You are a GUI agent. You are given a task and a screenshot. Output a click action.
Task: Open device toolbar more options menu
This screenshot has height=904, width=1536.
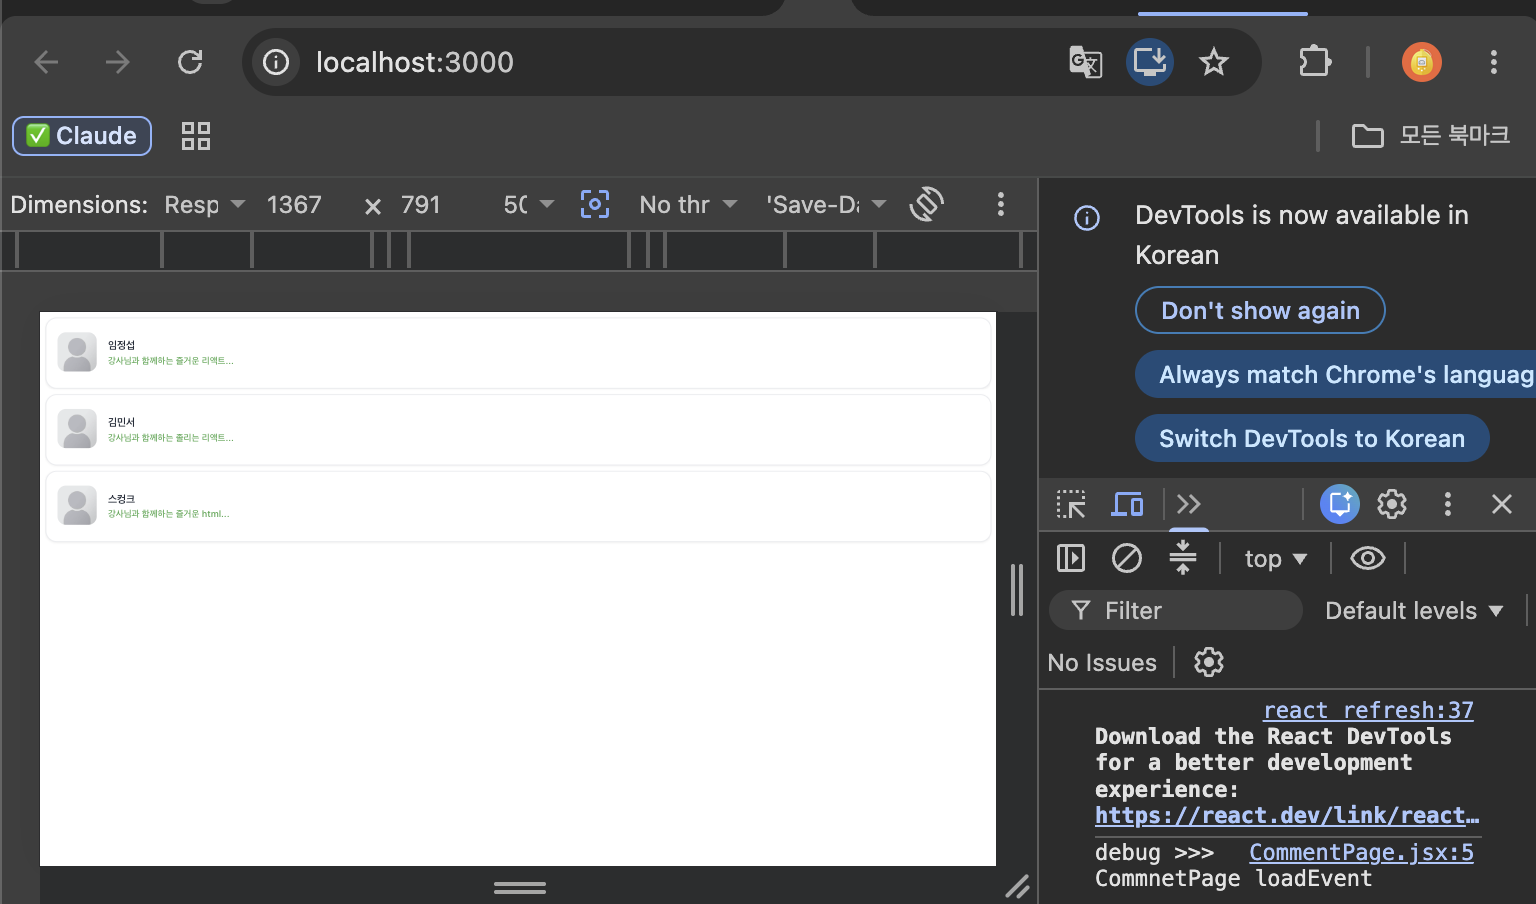(x=1000, y=204)
